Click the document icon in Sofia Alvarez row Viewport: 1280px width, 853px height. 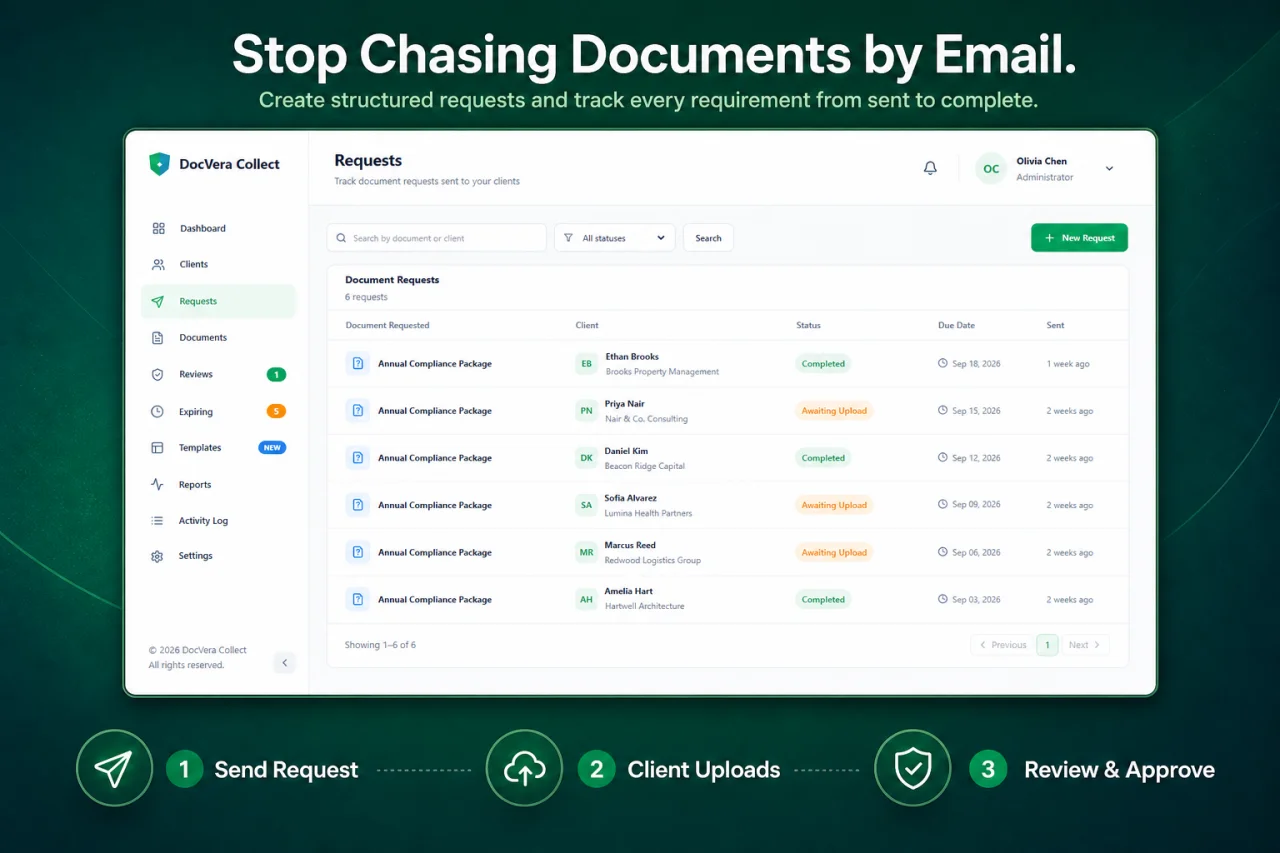coord(357,505)
